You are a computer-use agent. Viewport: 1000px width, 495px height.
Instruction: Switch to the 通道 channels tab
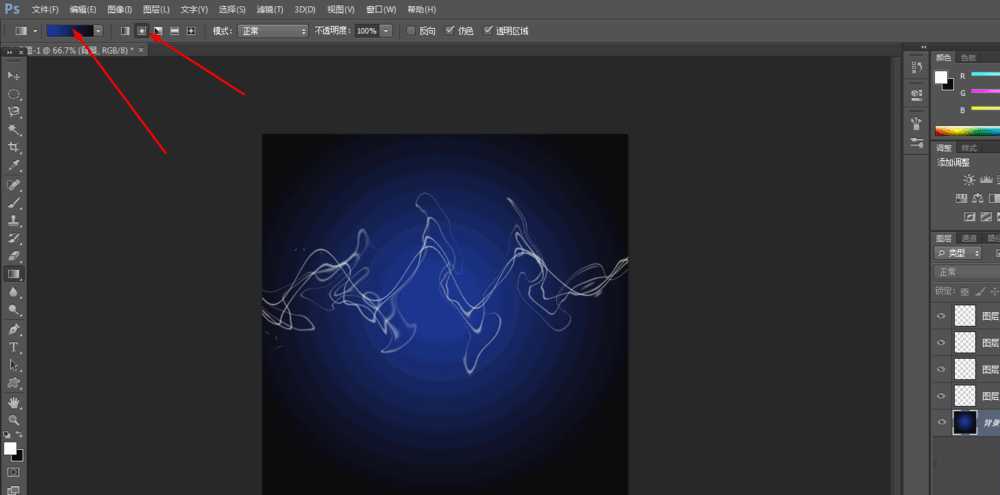(969, 239)
